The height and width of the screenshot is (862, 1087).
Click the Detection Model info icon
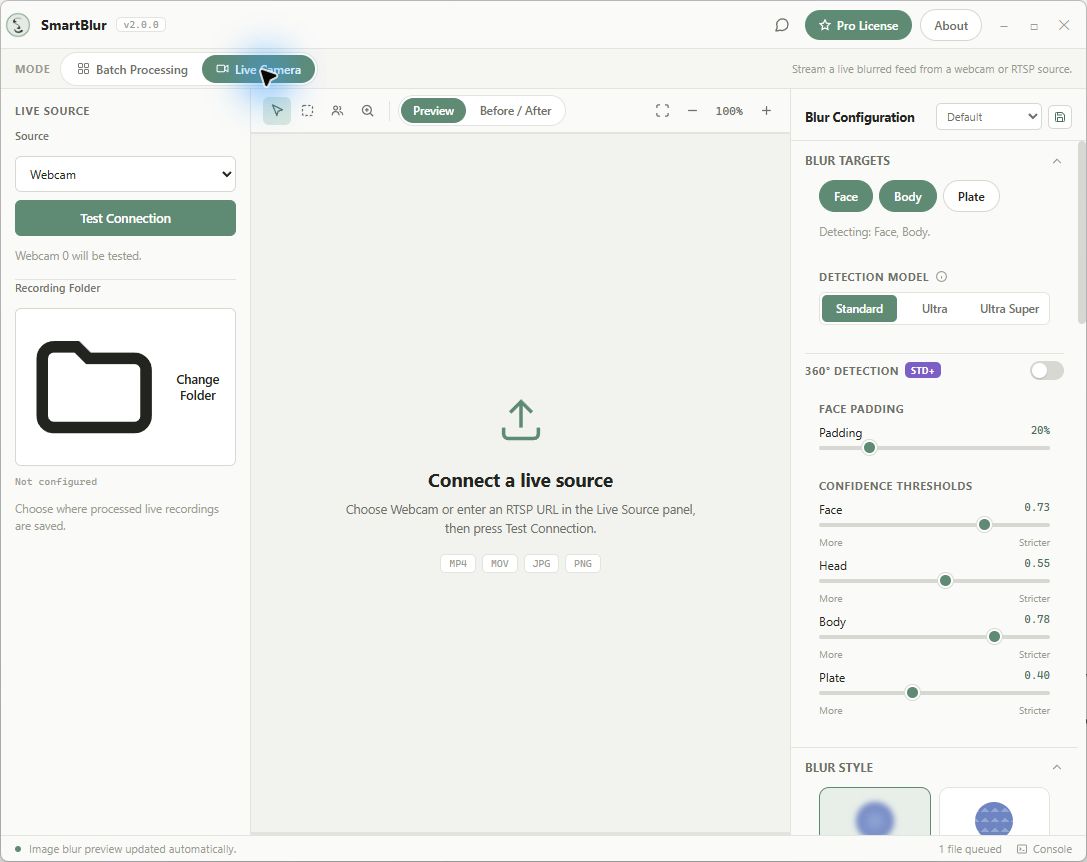(941, 277)
